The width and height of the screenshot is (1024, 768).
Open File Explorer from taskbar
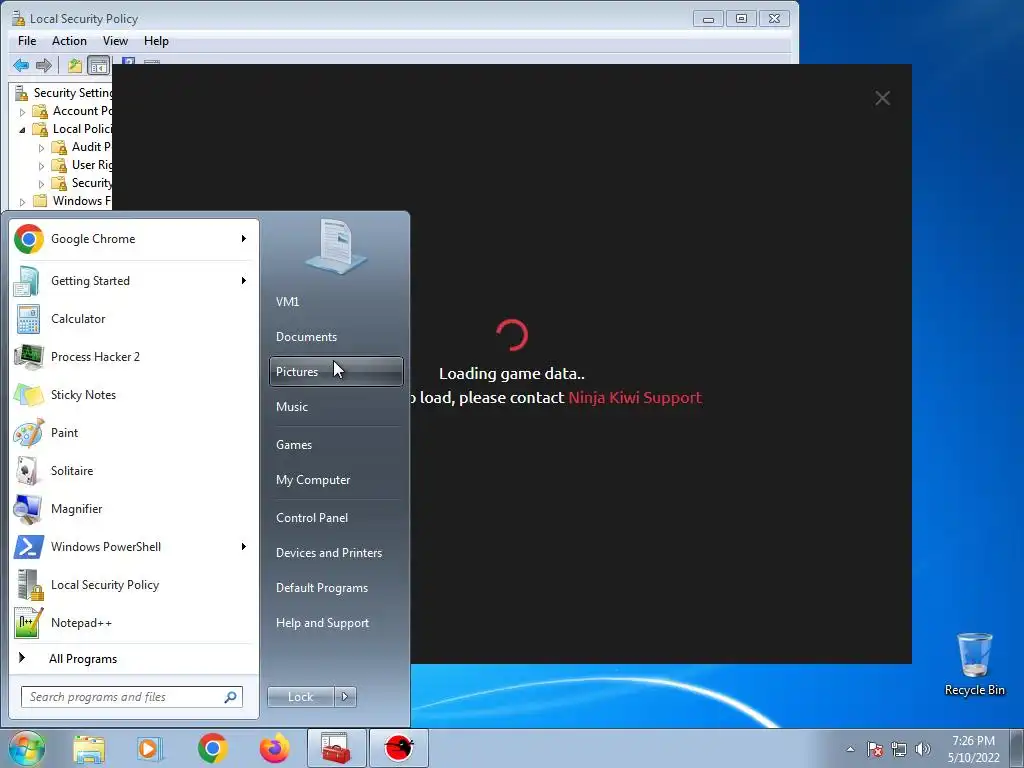89,748
